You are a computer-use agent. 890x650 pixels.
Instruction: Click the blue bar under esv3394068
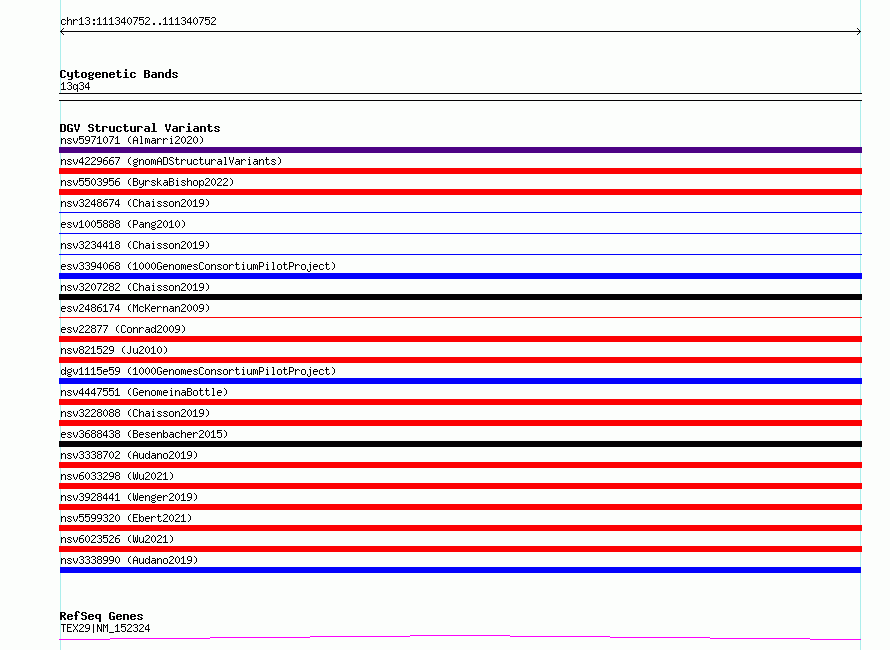460,276
